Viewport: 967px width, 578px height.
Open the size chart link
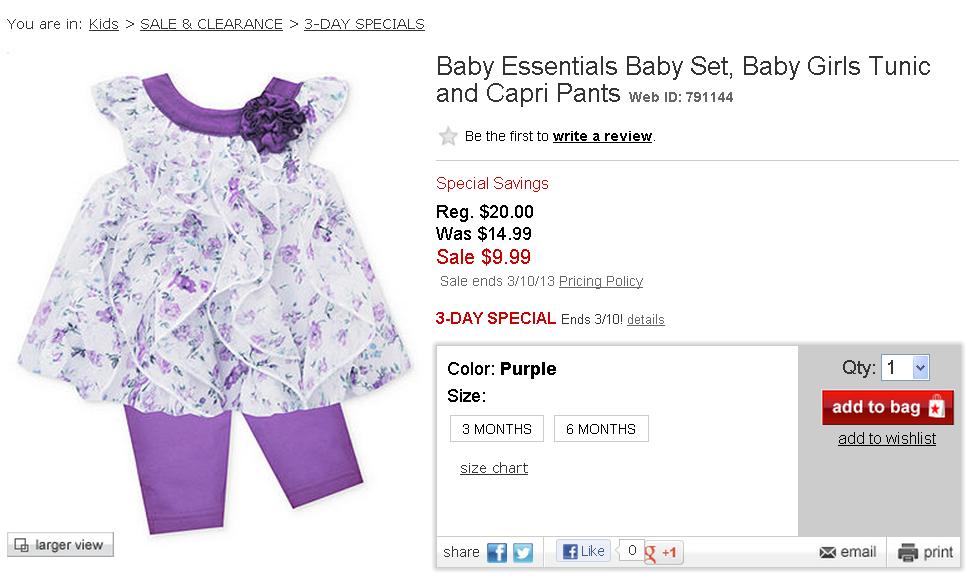coord(494,468)
